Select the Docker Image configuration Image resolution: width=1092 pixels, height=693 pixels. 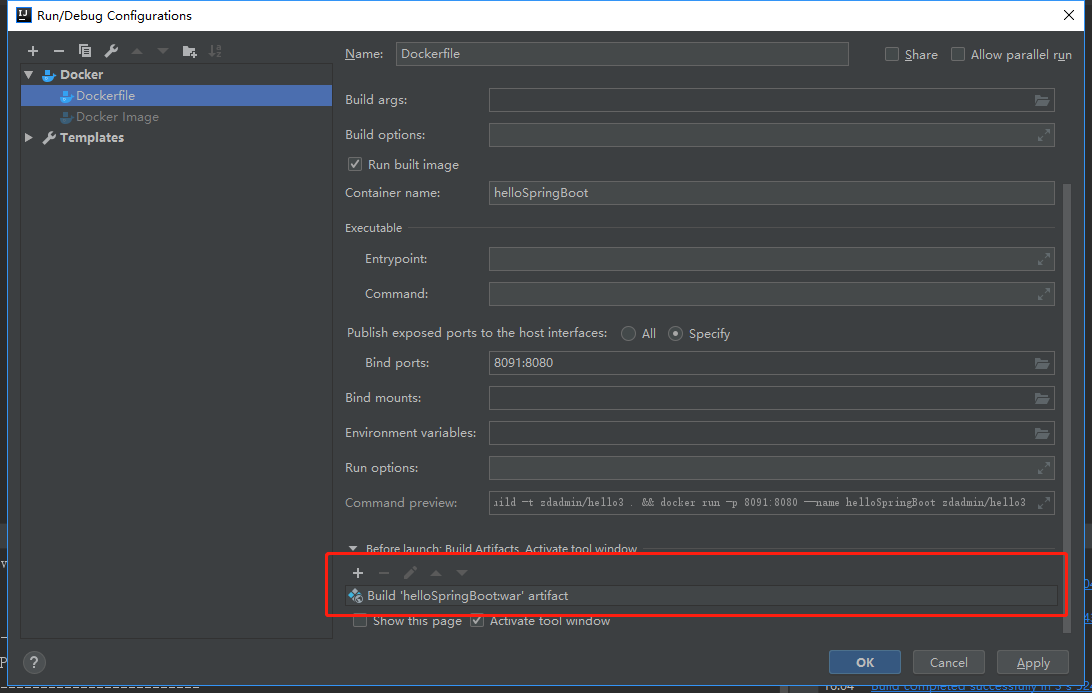tap(176, 117)
